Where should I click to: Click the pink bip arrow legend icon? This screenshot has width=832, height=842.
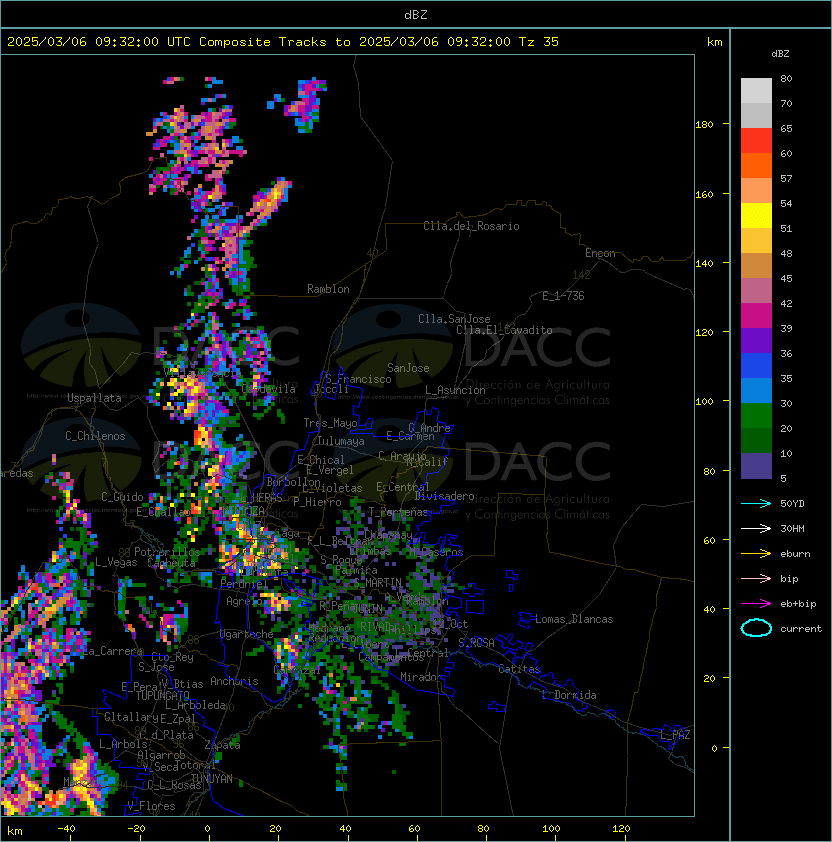pyautogui.click(x=756, y=578)
